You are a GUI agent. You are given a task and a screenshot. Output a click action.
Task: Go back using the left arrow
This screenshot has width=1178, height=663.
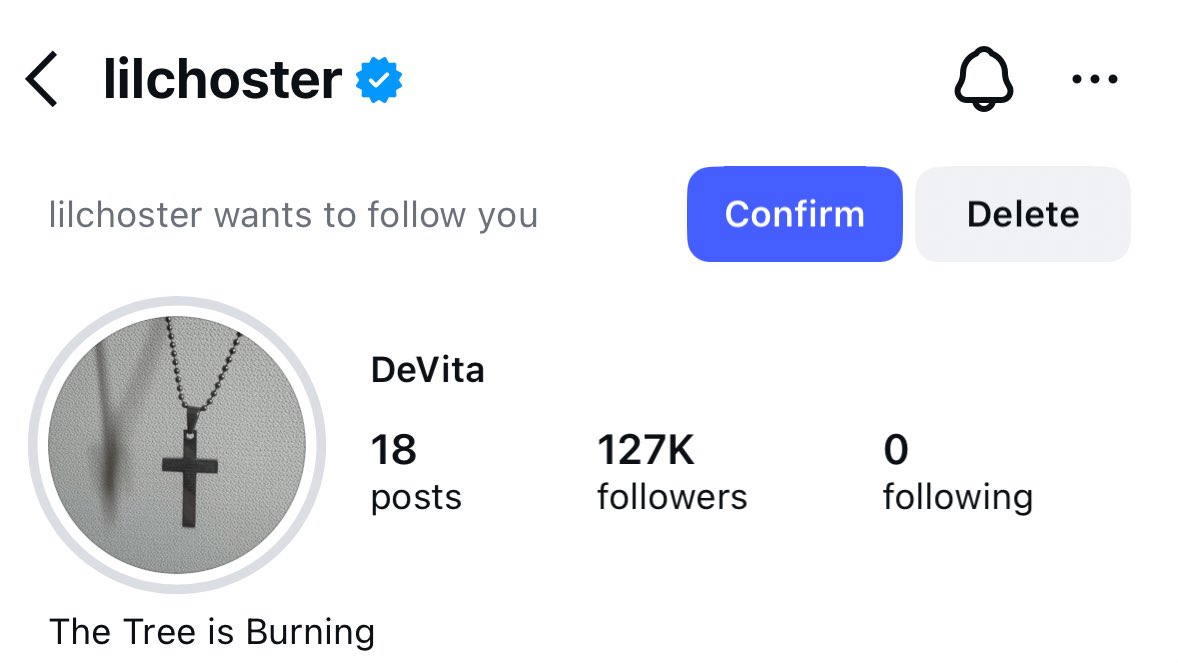[x=41, y=79]
